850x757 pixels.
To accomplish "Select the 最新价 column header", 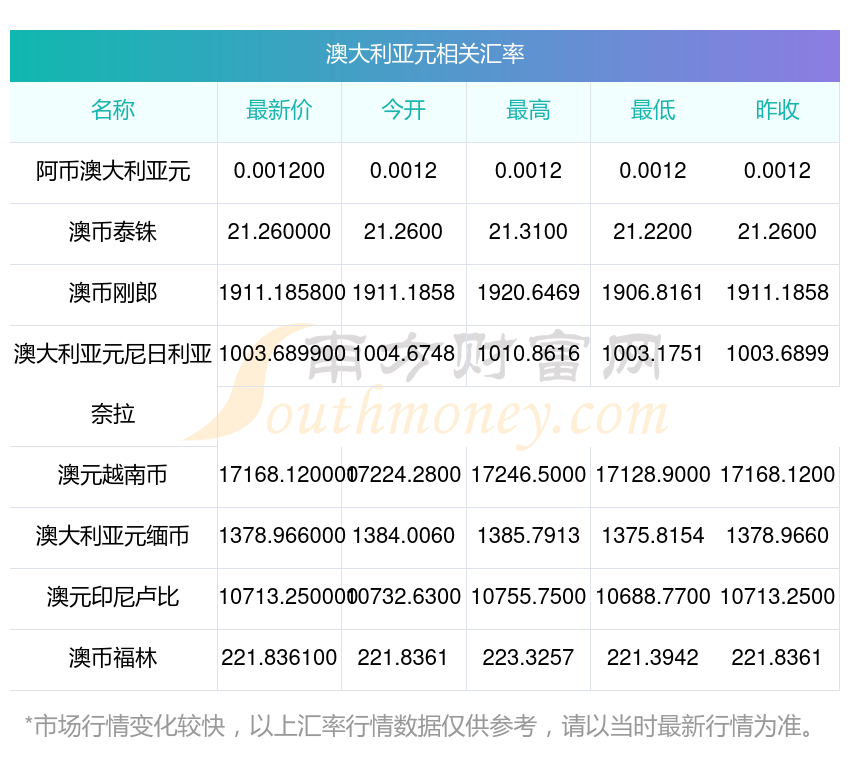I will pos(279,110).
